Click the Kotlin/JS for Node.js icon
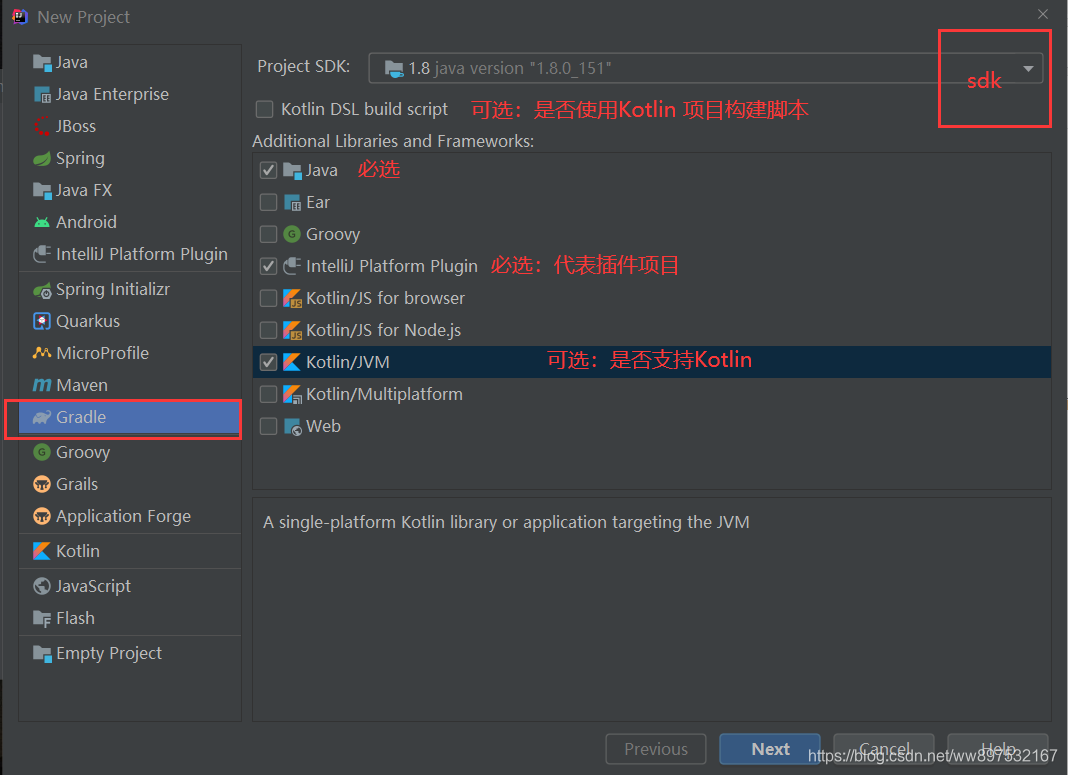 coord(292,330)
